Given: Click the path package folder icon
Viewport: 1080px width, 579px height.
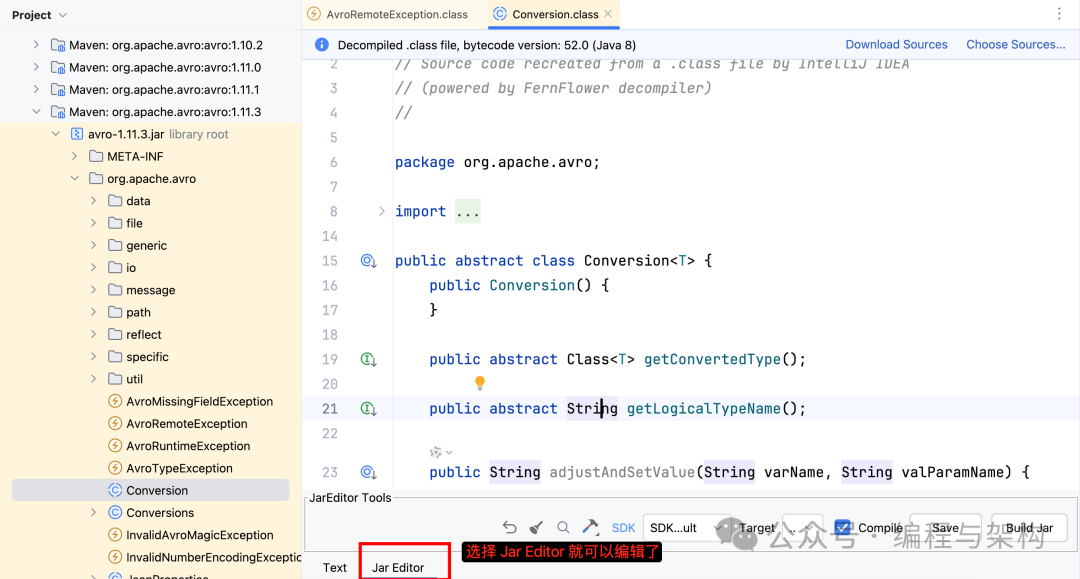Looking at the screenshot, I should [115, 312].
